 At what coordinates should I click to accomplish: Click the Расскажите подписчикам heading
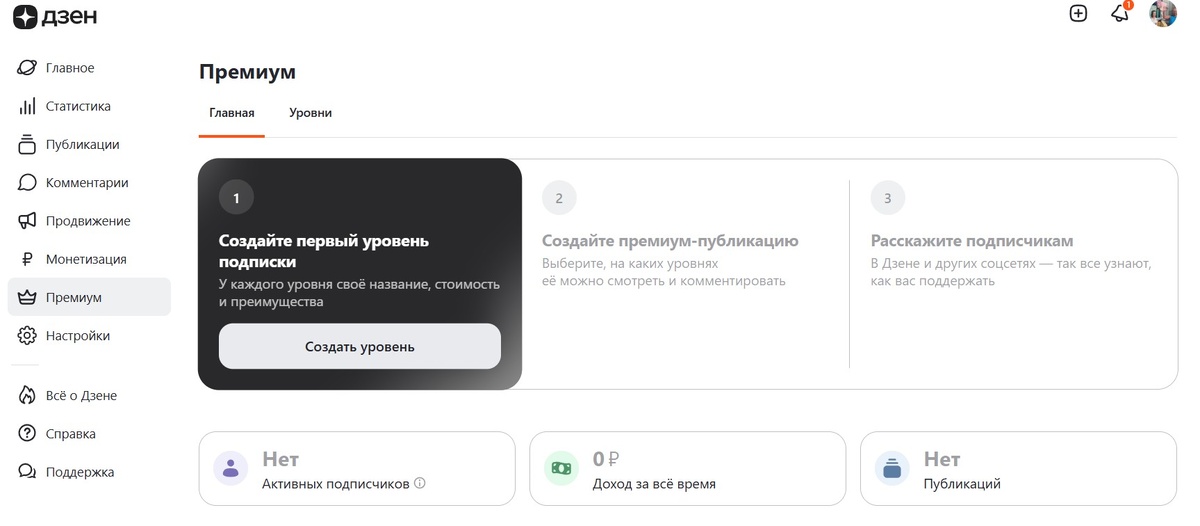[x=972, y=241]
